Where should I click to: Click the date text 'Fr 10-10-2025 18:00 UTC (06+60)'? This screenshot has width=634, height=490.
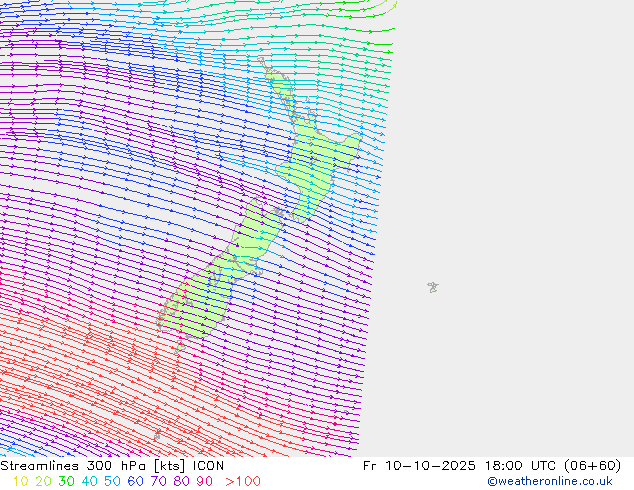coord(492,466)
